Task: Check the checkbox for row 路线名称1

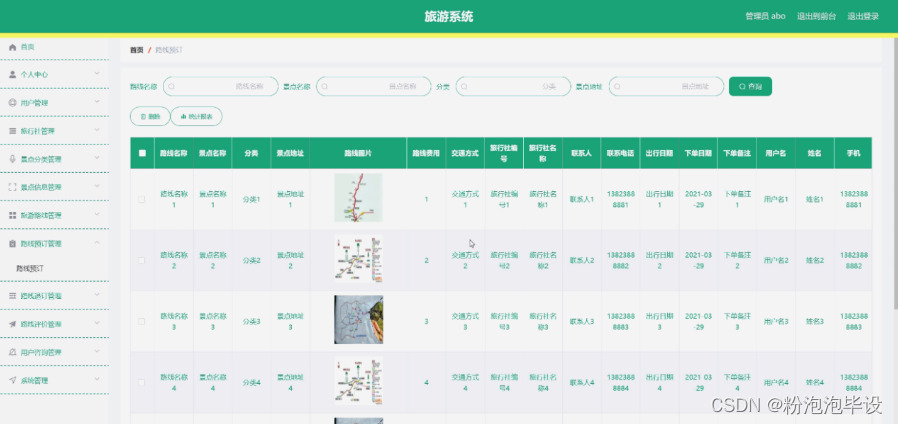Action: [x=142, y=199]
